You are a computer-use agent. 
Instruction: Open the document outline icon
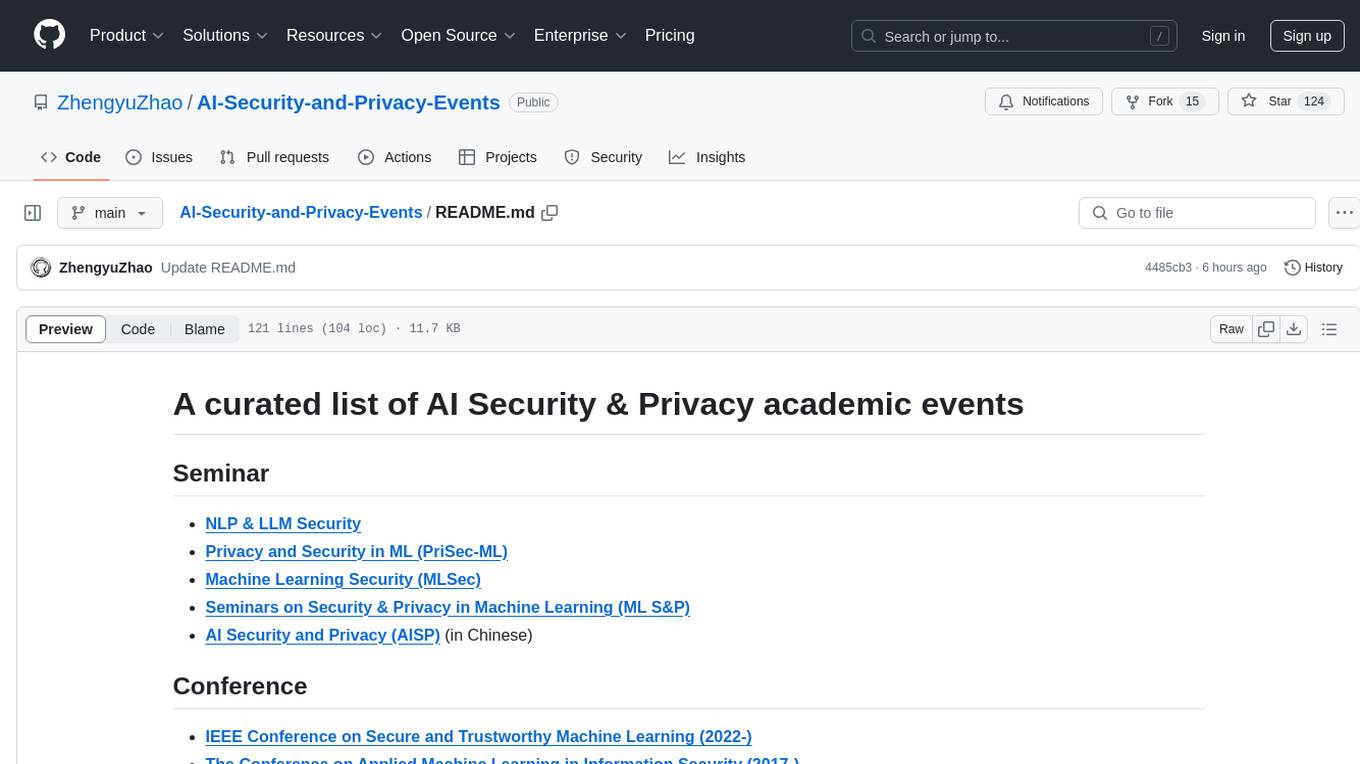tap(1329, 329)
